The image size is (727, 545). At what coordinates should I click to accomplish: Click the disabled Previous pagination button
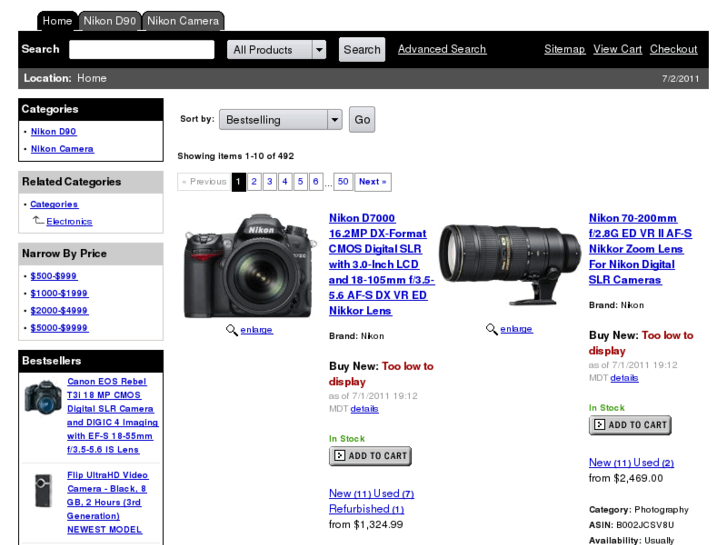(204, 182)
